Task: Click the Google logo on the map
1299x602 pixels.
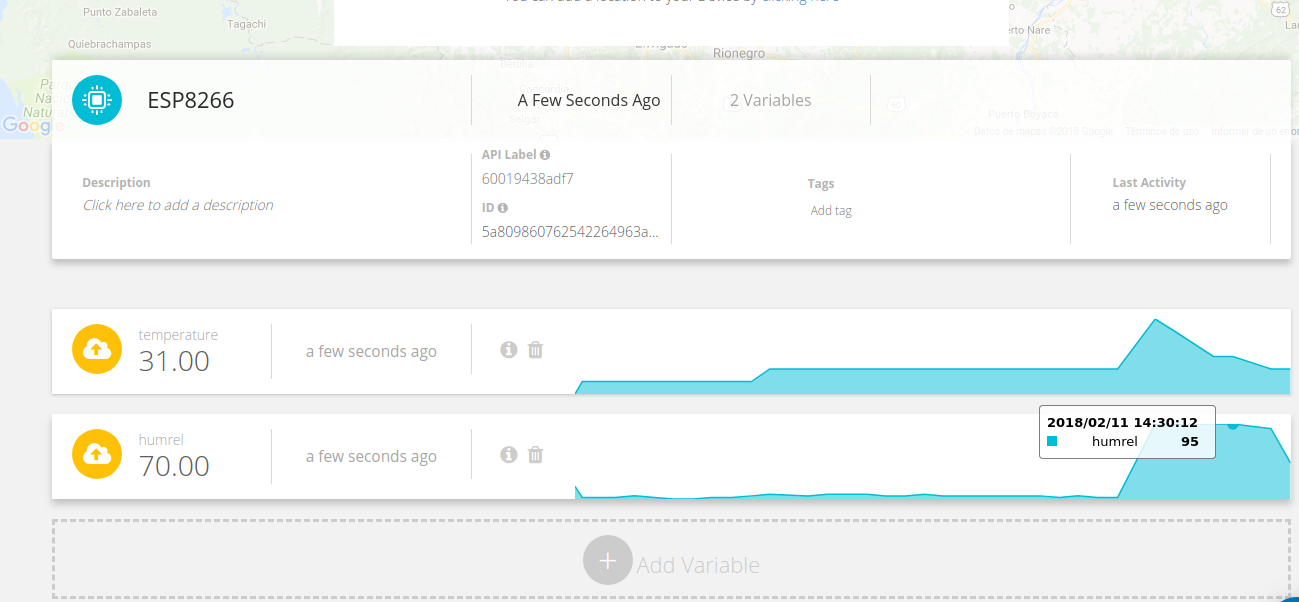Action: tap(33, 126)
